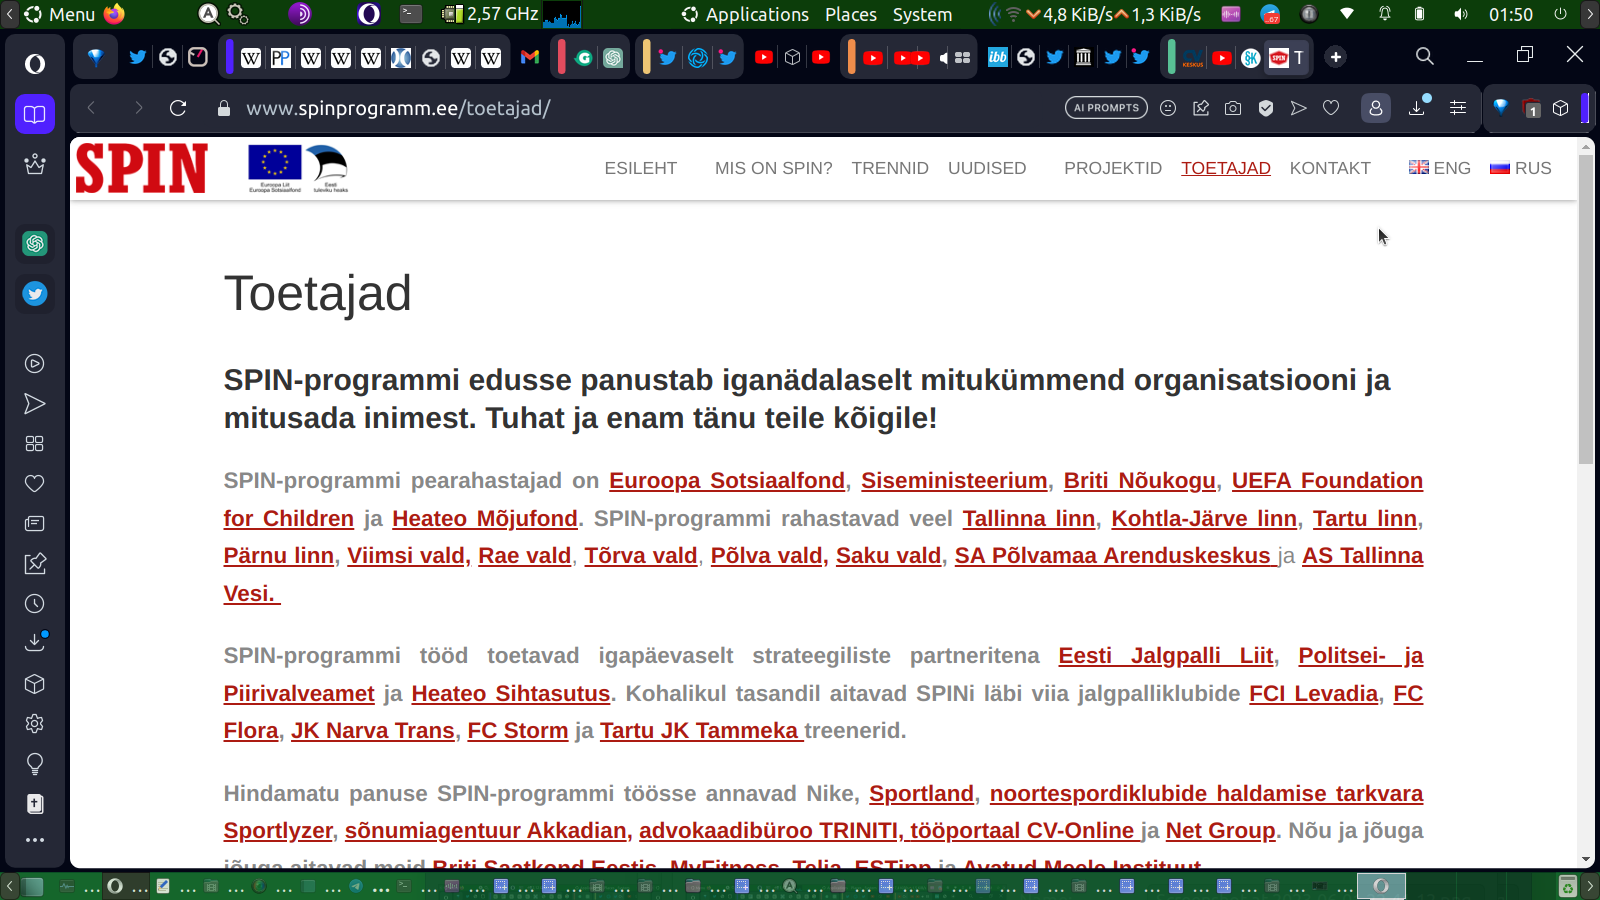Image resolution: width=1600 pixels, height=900 pixels.
Task: Click the padlock site security icon
Action: (x=224, y=108)
